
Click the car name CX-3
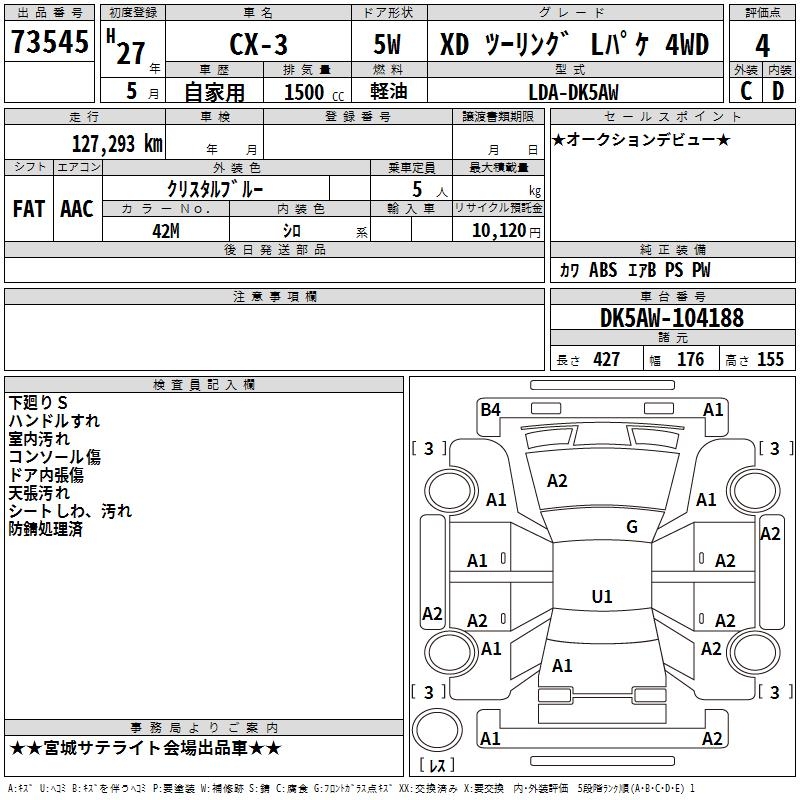(259, 44)
